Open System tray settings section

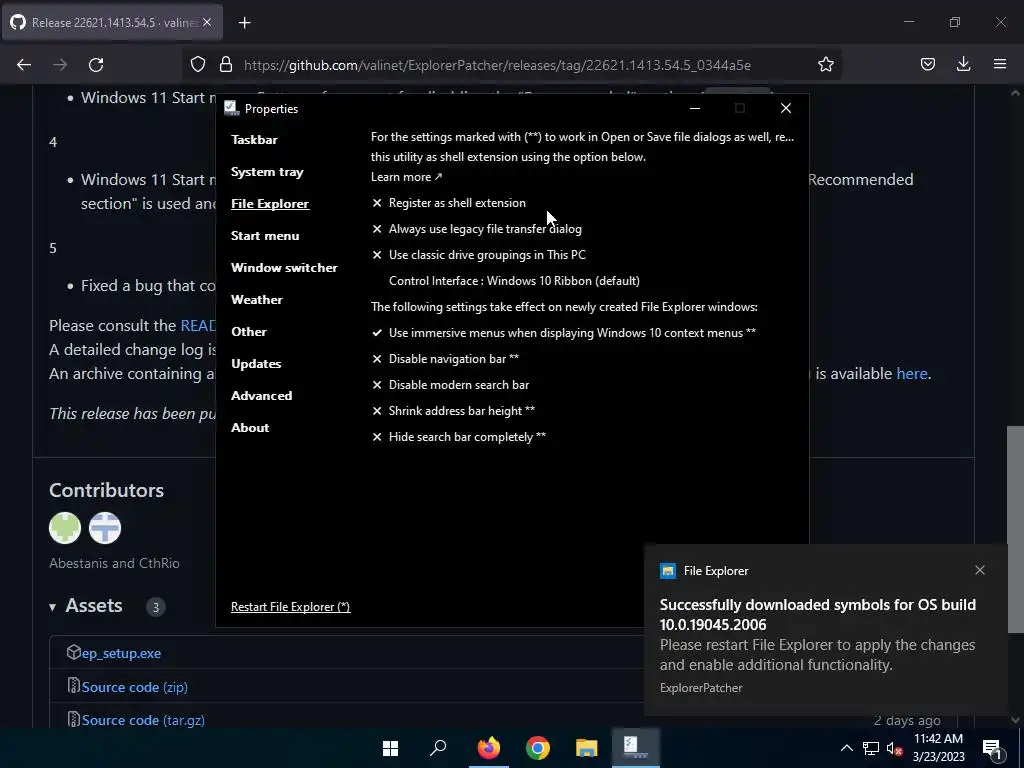[267, 172]
